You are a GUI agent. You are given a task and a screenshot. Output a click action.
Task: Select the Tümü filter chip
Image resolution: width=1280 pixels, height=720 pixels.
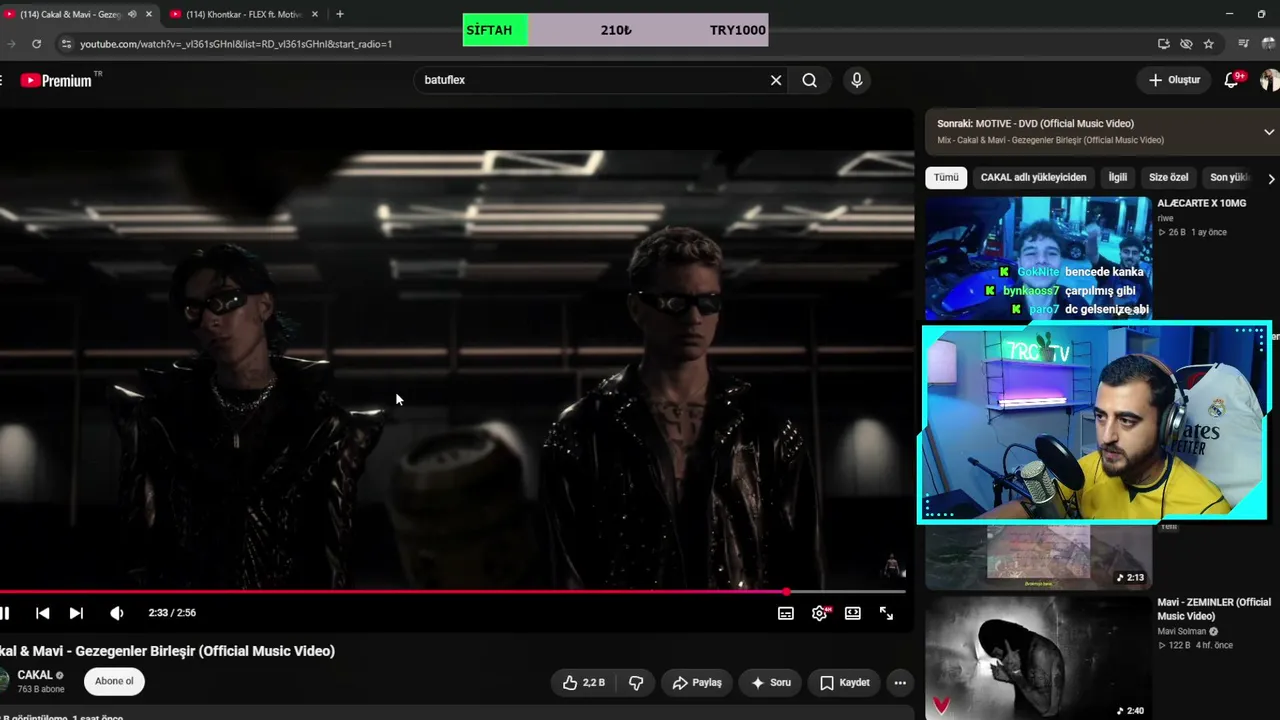pyautogui.click(x=946, y=178)
